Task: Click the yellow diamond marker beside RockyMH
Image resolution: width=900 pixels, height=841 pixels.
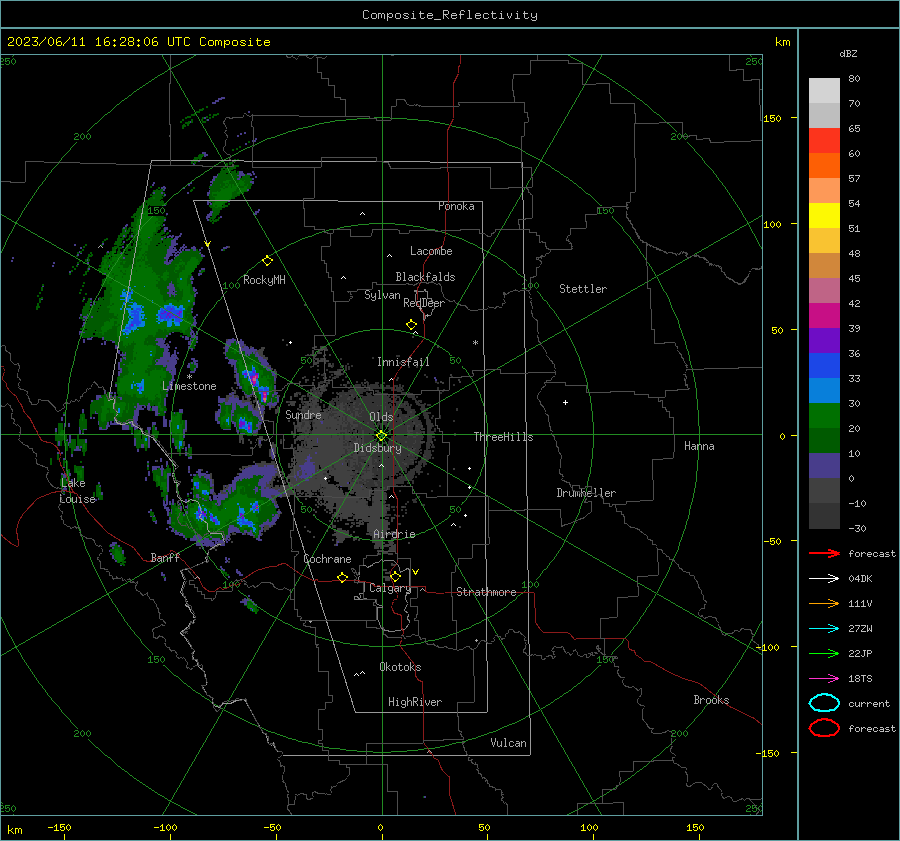Action: pyautogui.click(x=267, y=261)
